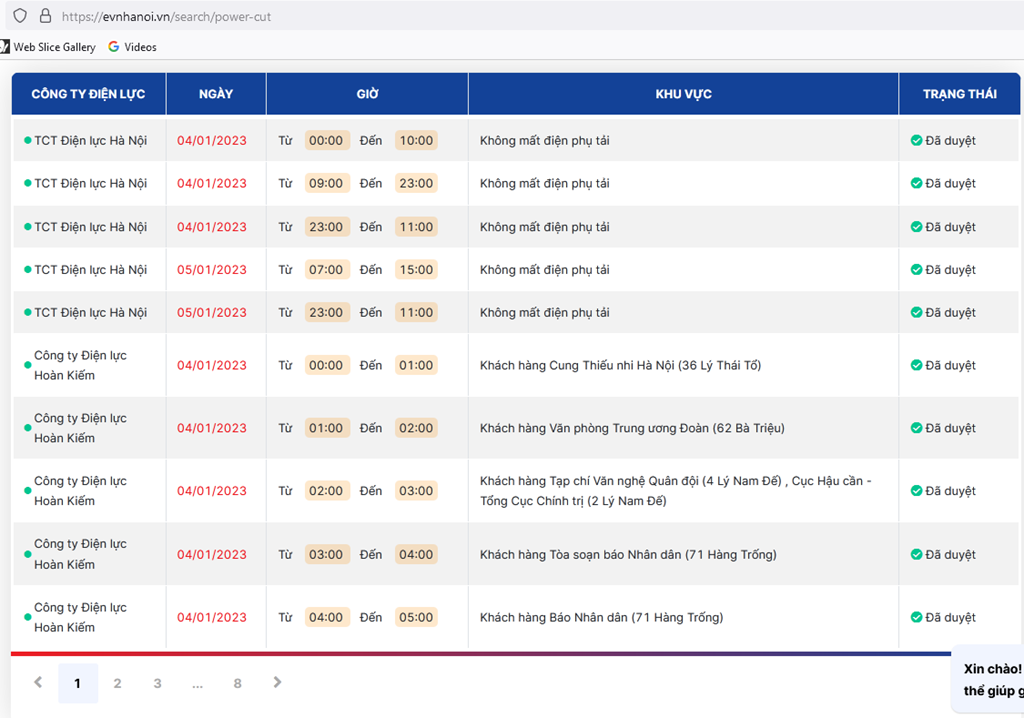
Task: Click the KHU VỰC column header
Action: [x=684, y=94]
